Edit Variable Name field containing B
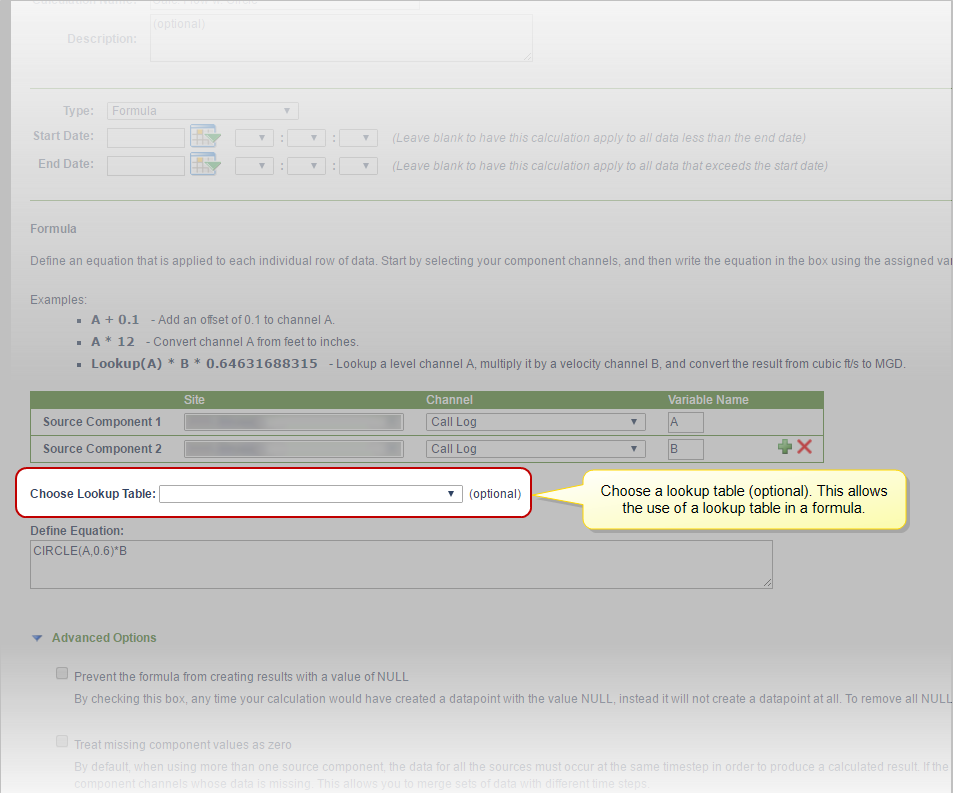 pyautogui.click(x=686, y=449)
